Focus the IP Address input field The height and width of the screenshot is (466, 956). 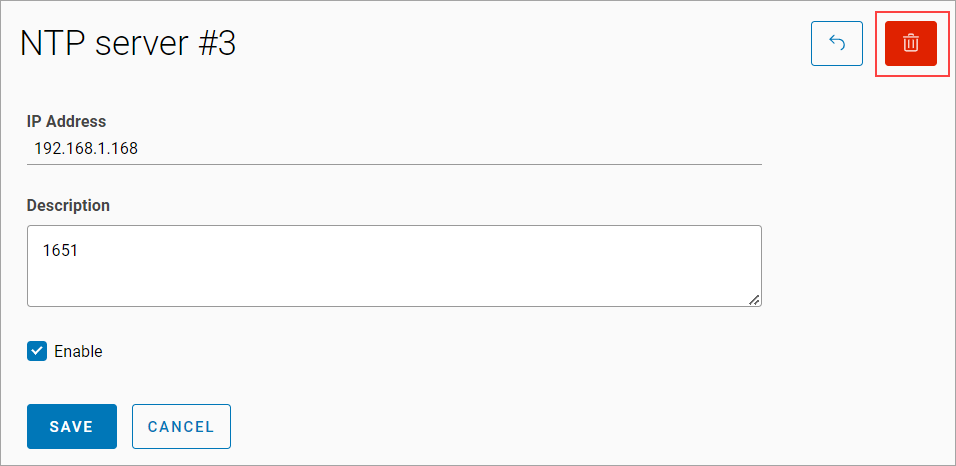pos(394,149)
